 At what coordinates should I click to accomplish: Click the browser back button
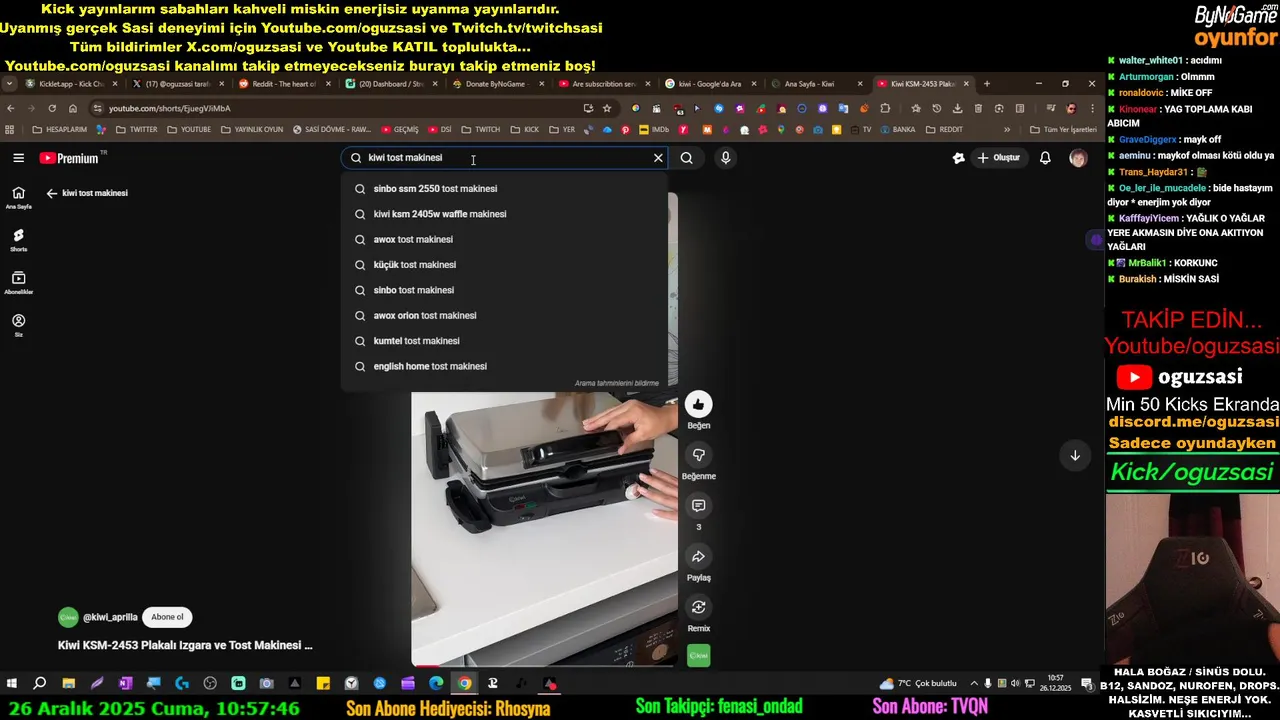pyautogui.click(x=11, y=108)
